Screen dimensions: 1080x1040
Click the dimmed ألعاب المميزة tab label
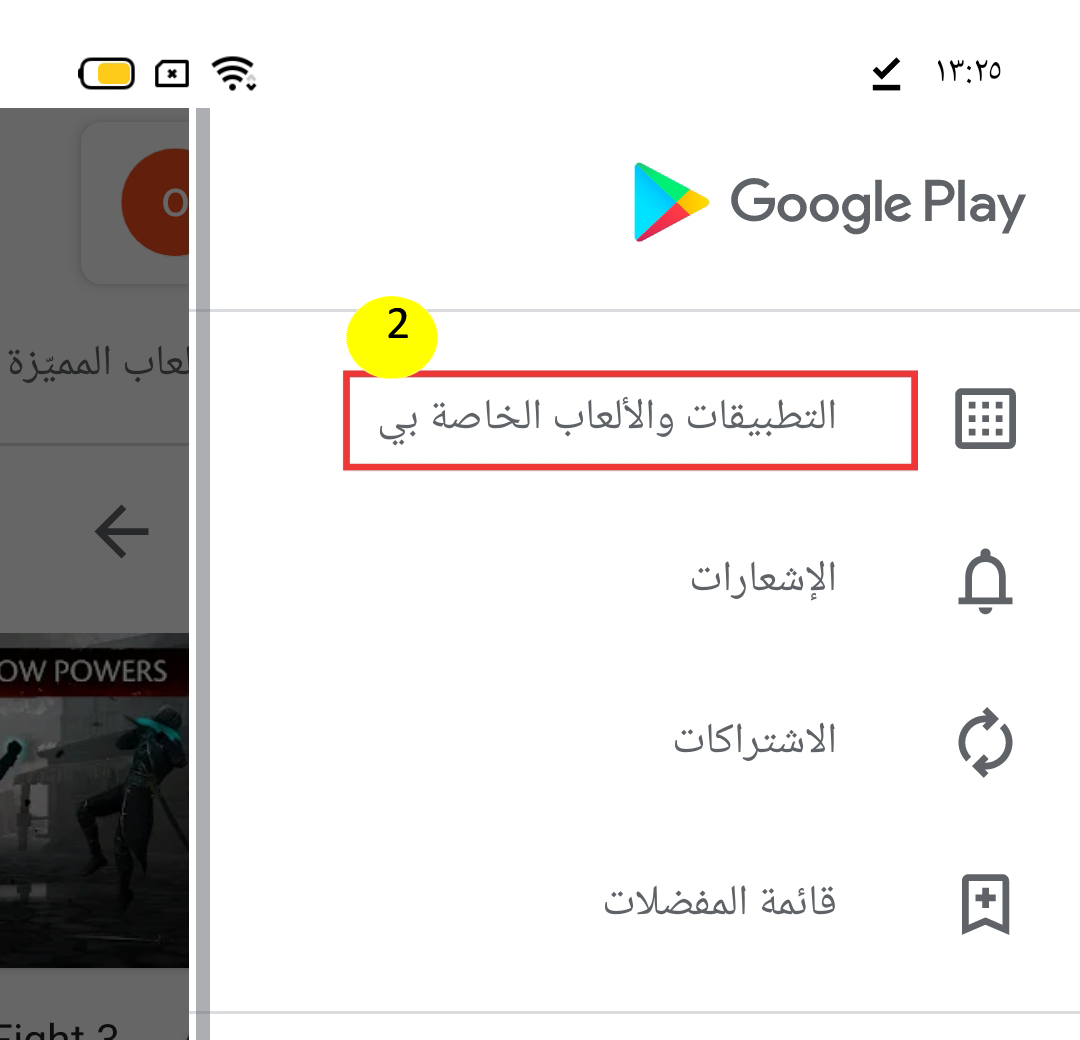tap(98, 363)
